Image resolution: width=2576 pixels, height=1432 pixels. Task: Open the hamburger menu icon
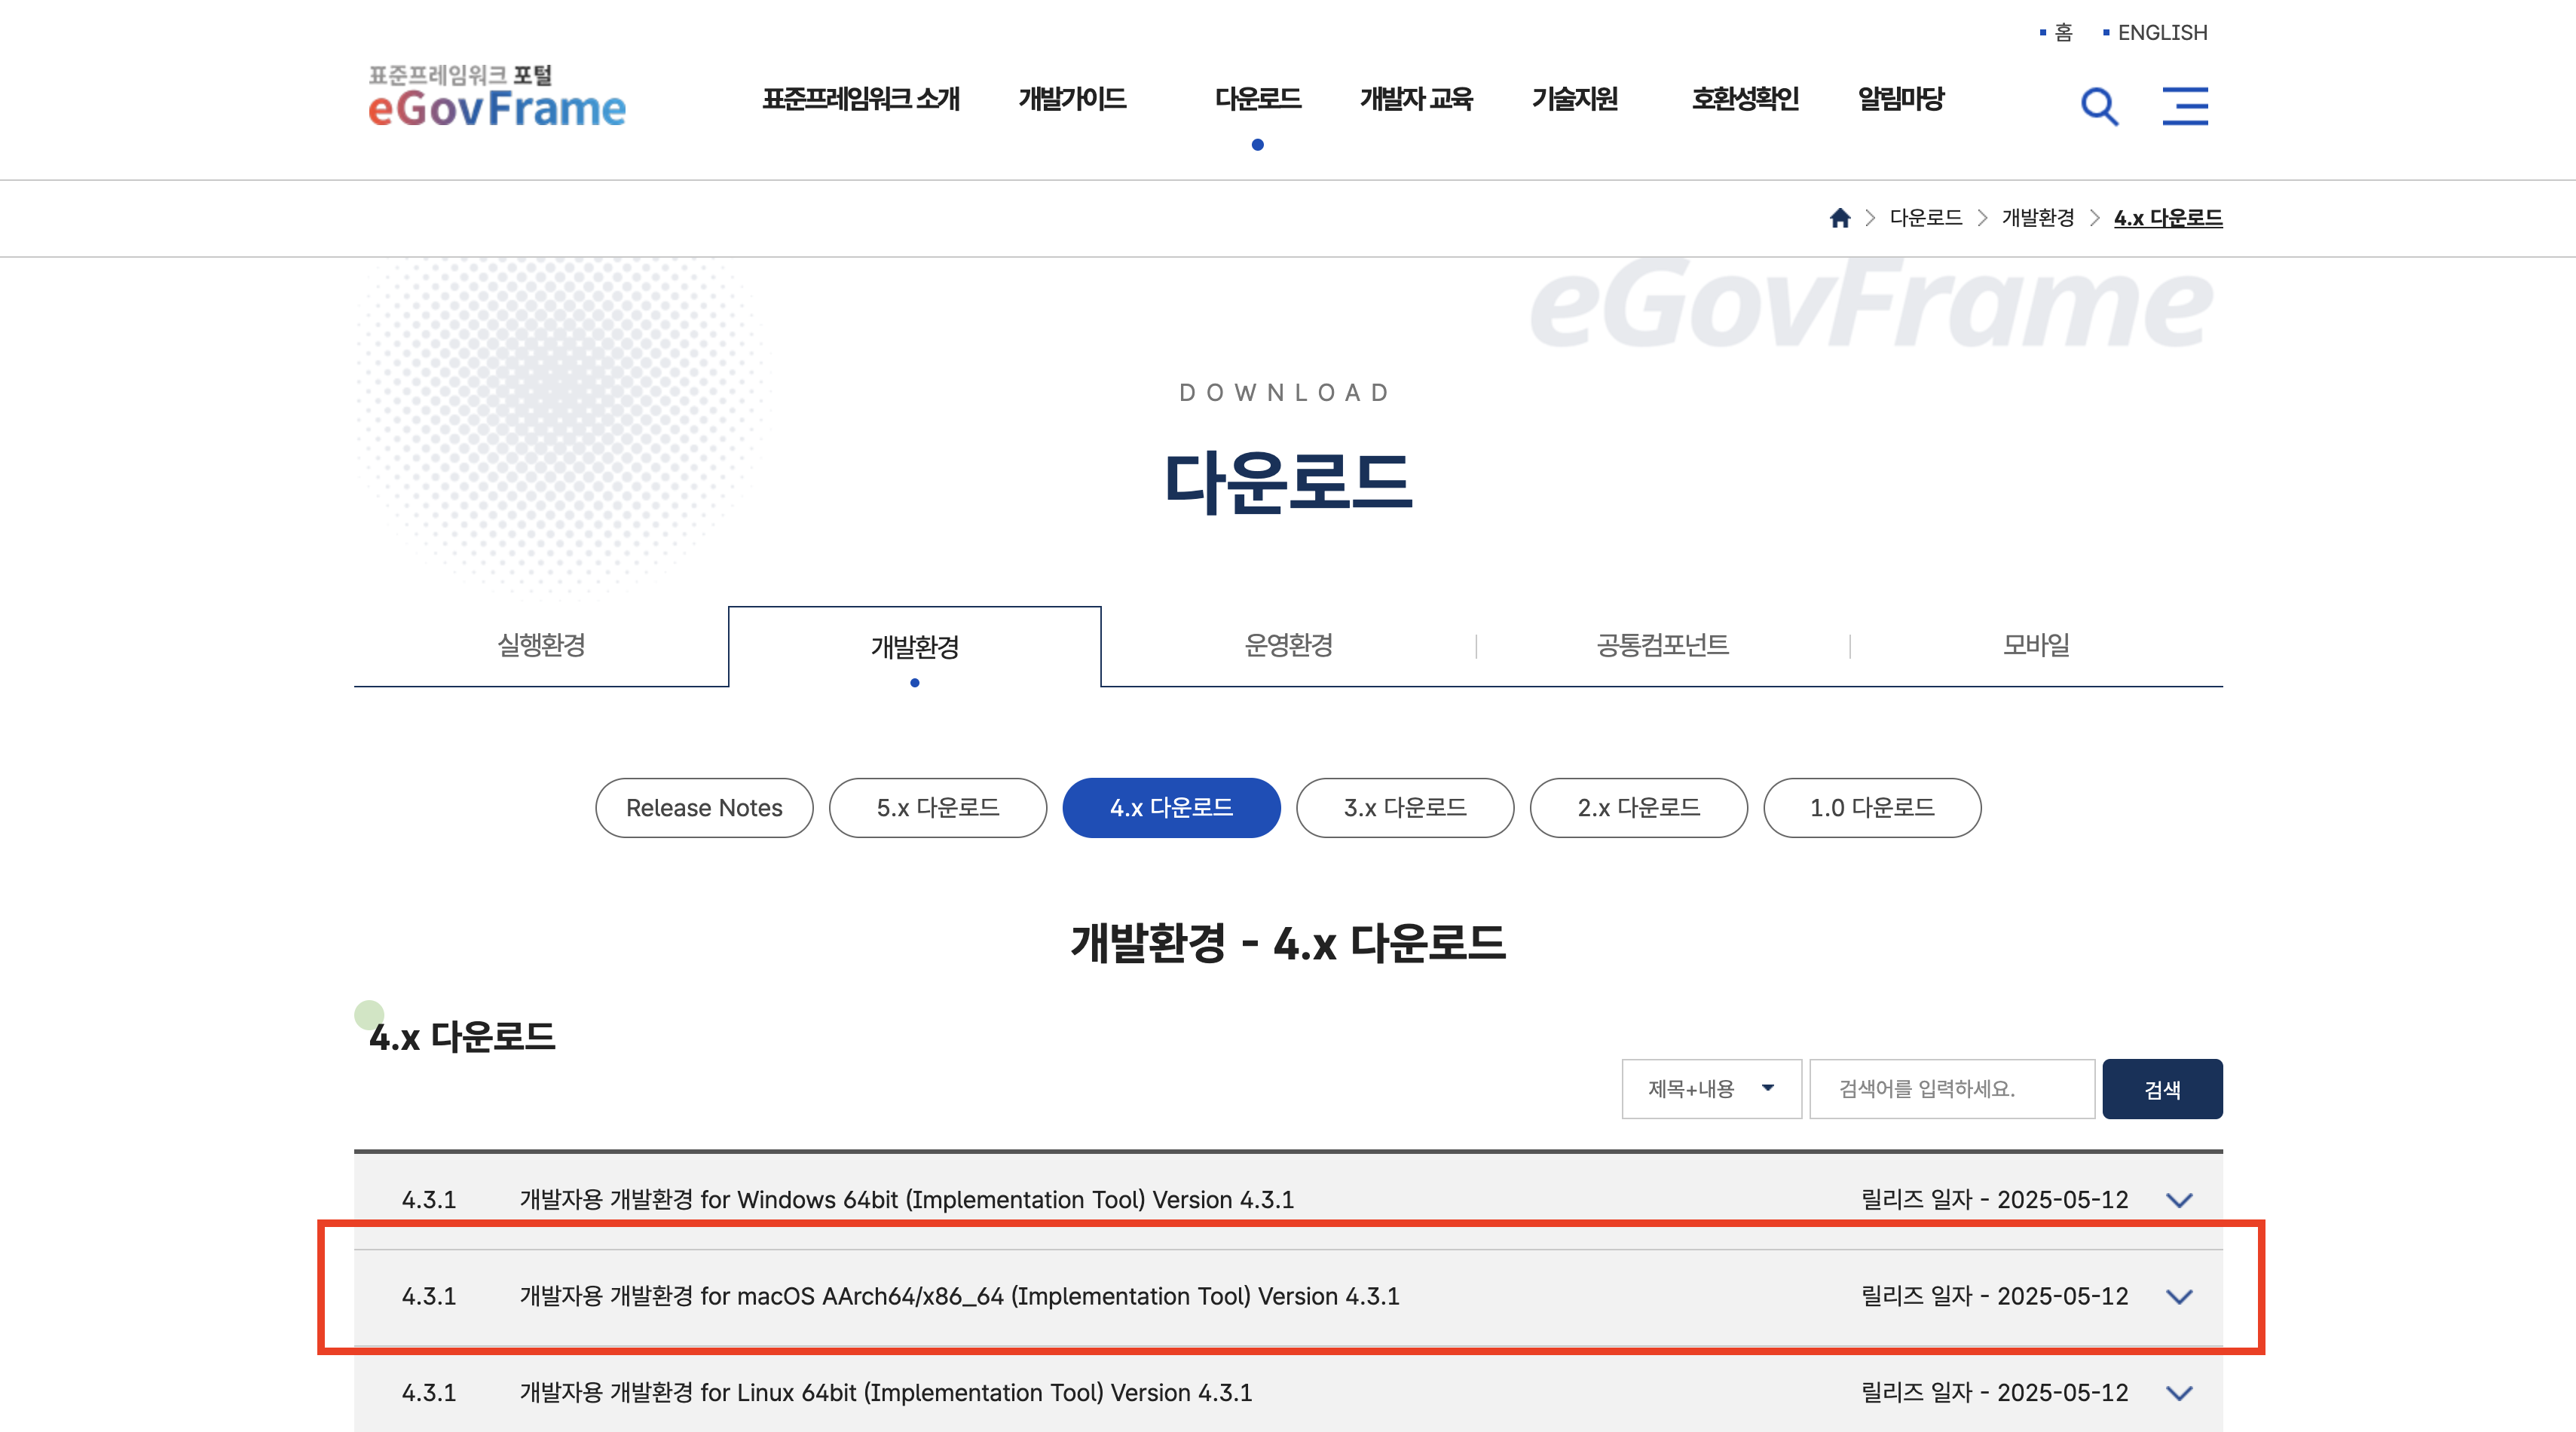tap(2184, 106)
